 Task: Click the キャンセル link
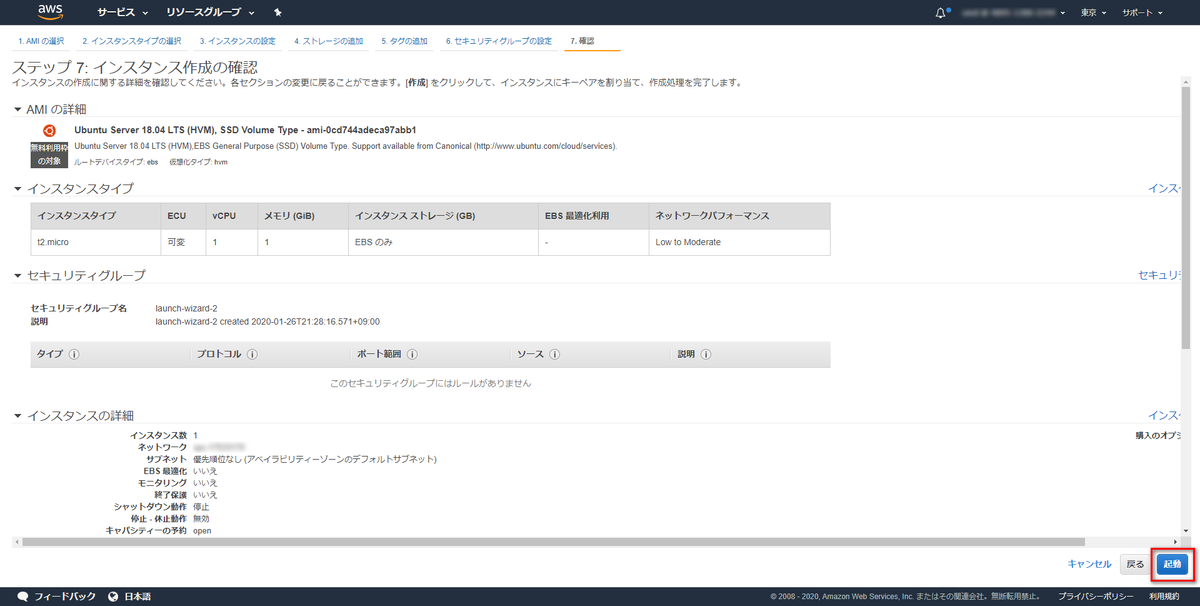click(x=1089, y=564)
